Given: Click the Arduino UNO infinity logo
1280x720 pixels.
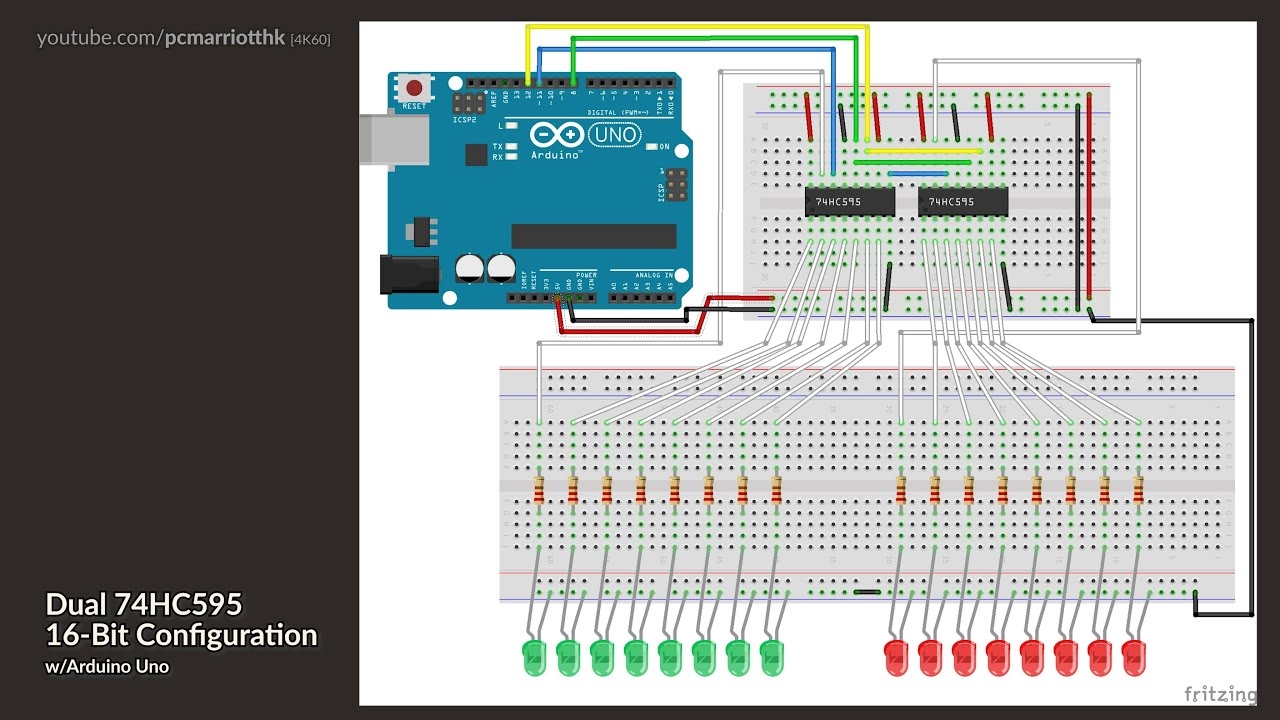Looking at the screenshot, I should pyautogui.click(x=557, y=134).
